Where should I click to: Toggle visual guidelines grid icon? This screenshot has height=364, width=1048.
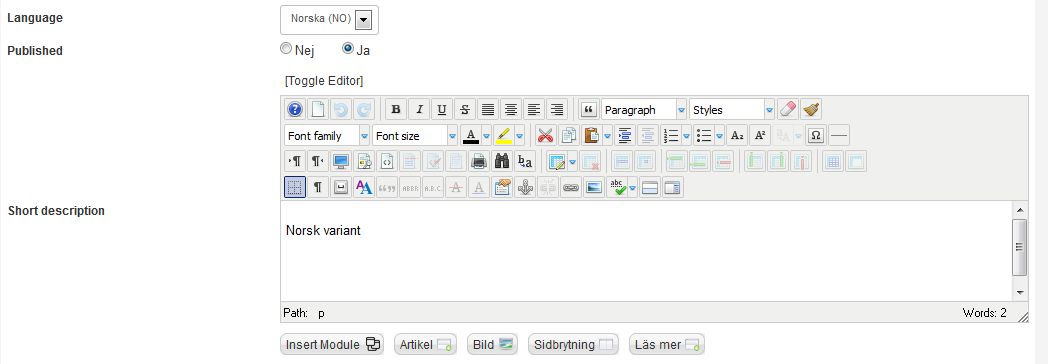295,187
